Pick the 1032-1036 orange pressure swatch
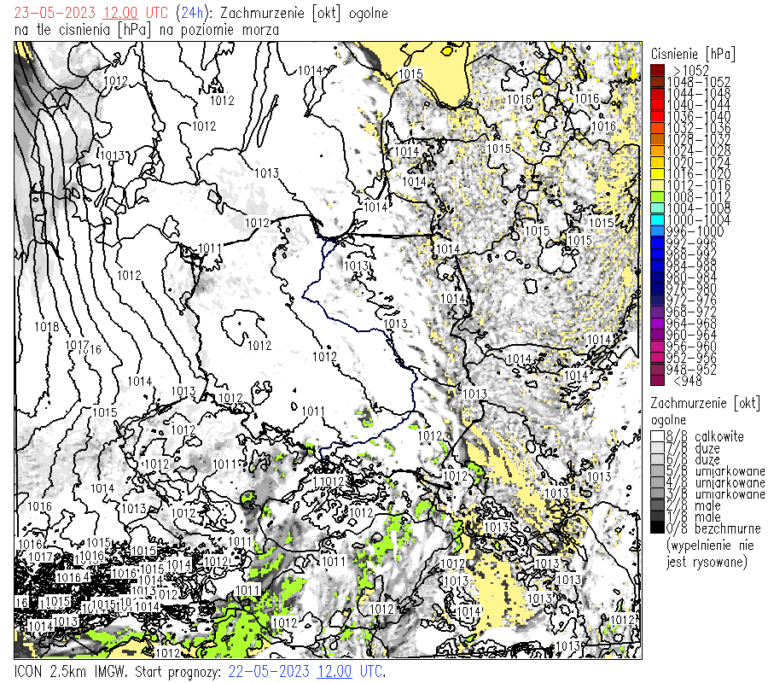 (657, 127)
